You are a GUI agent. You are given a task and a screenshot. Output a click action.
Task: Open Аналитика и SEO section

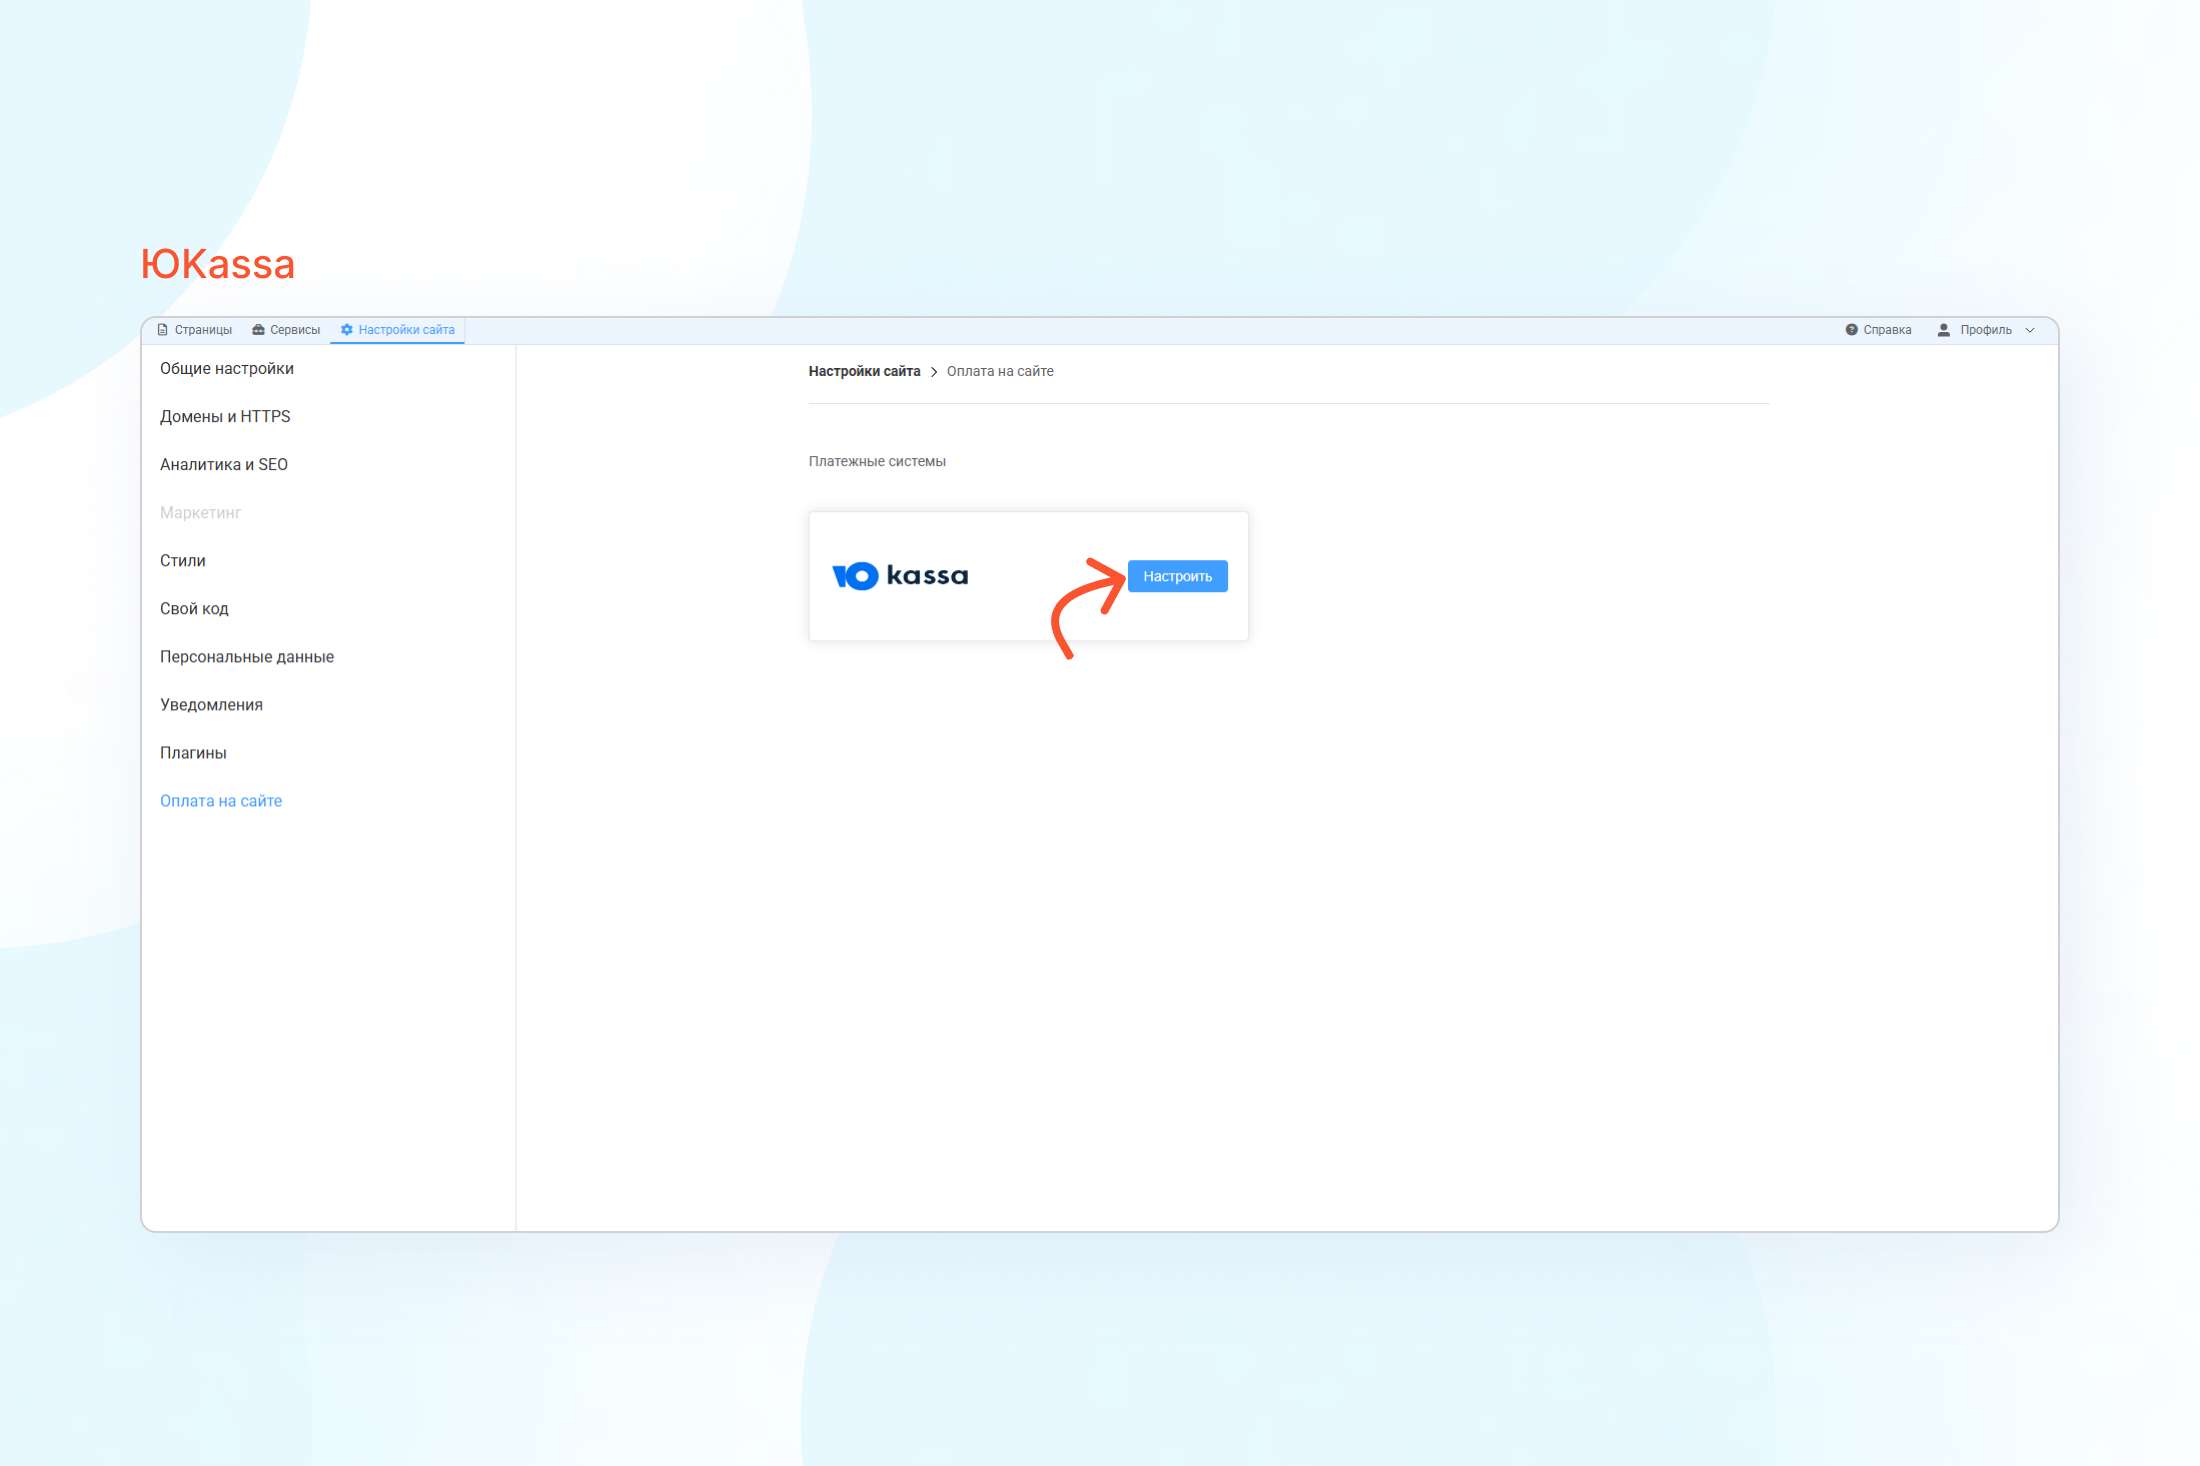[224, 465]
